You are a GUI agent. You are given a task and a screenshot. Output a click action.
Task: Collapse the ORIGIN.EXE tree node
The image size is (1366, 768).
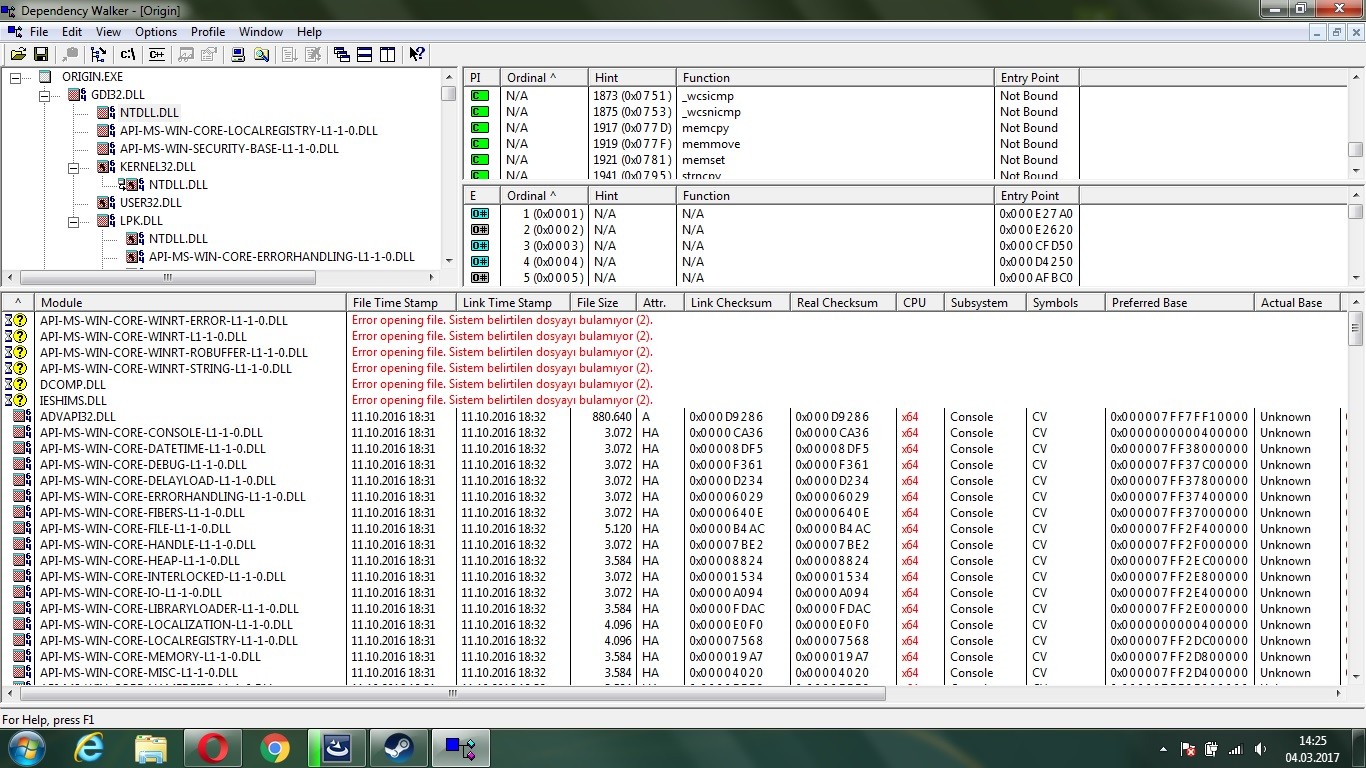click(15, 77)
